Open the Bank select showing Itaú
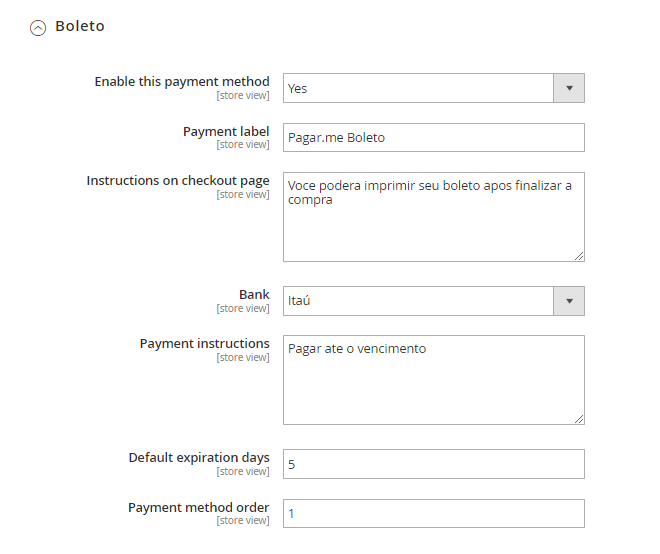Screen dimensions: 660x554 pyautogui.click(x=418, y=301)
